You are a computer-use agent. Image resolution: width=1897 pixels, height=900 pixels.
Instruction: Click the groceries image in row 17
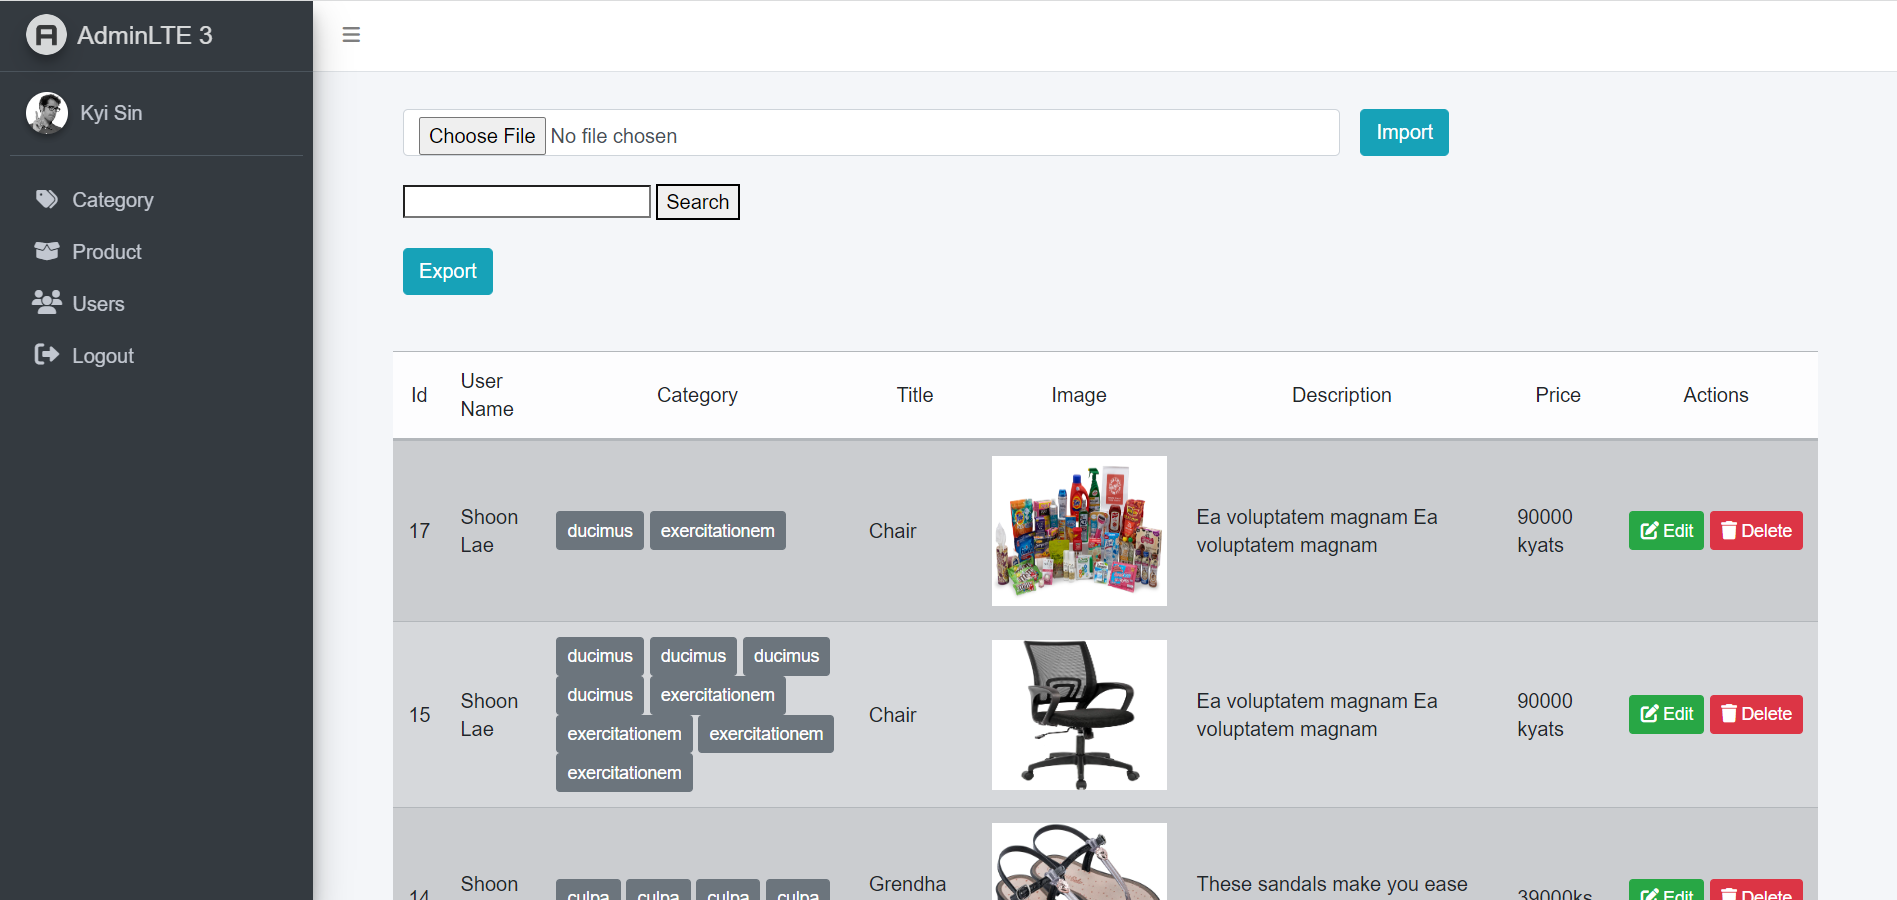(x=1079, y=531)
